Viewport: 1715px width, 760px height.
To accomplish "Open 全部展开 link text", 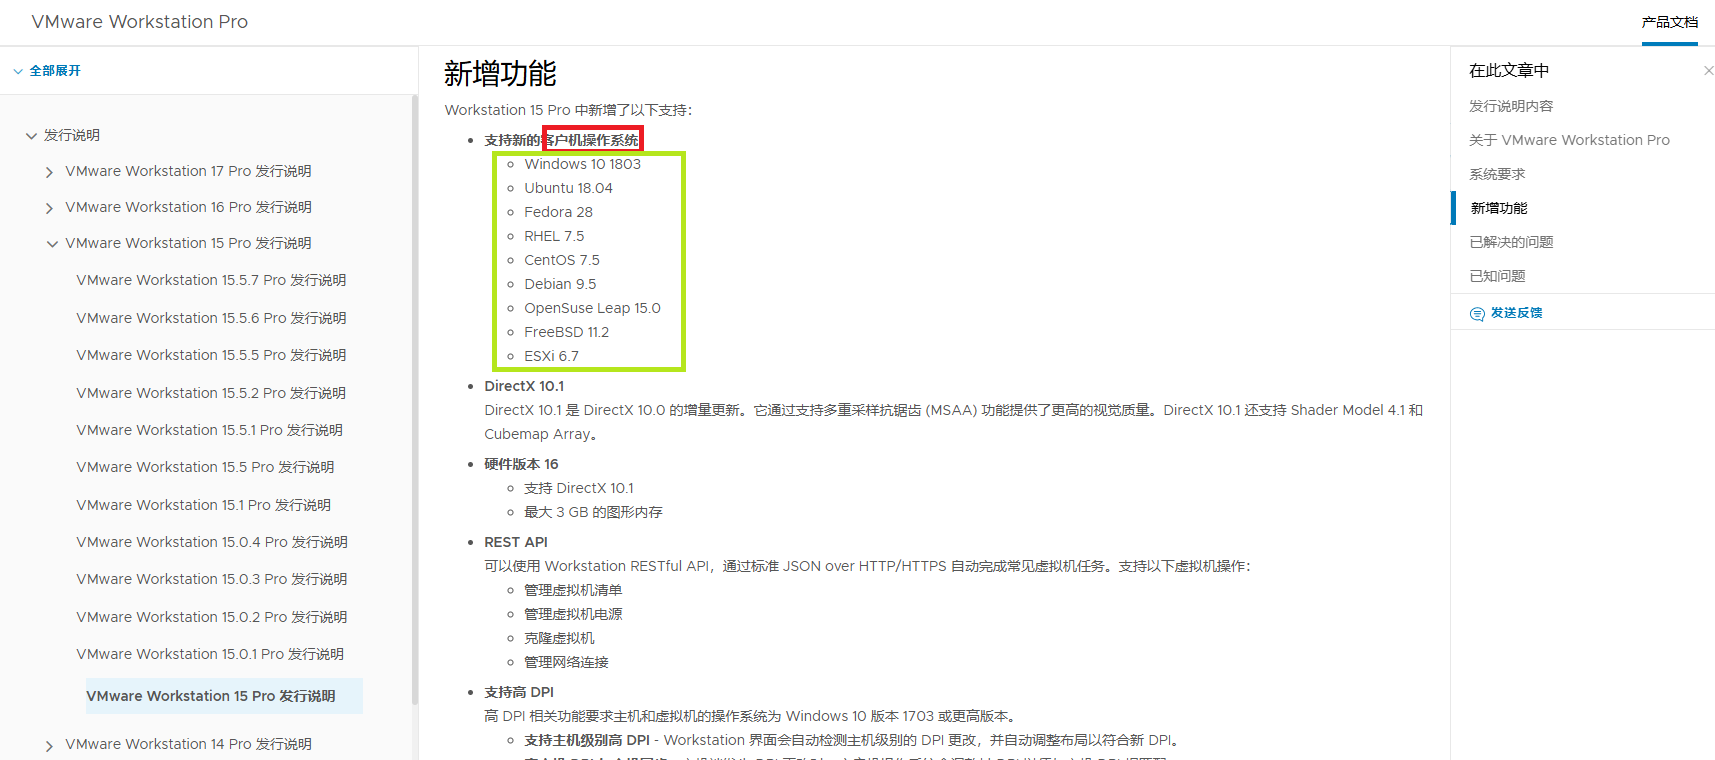I will point(55,71).
